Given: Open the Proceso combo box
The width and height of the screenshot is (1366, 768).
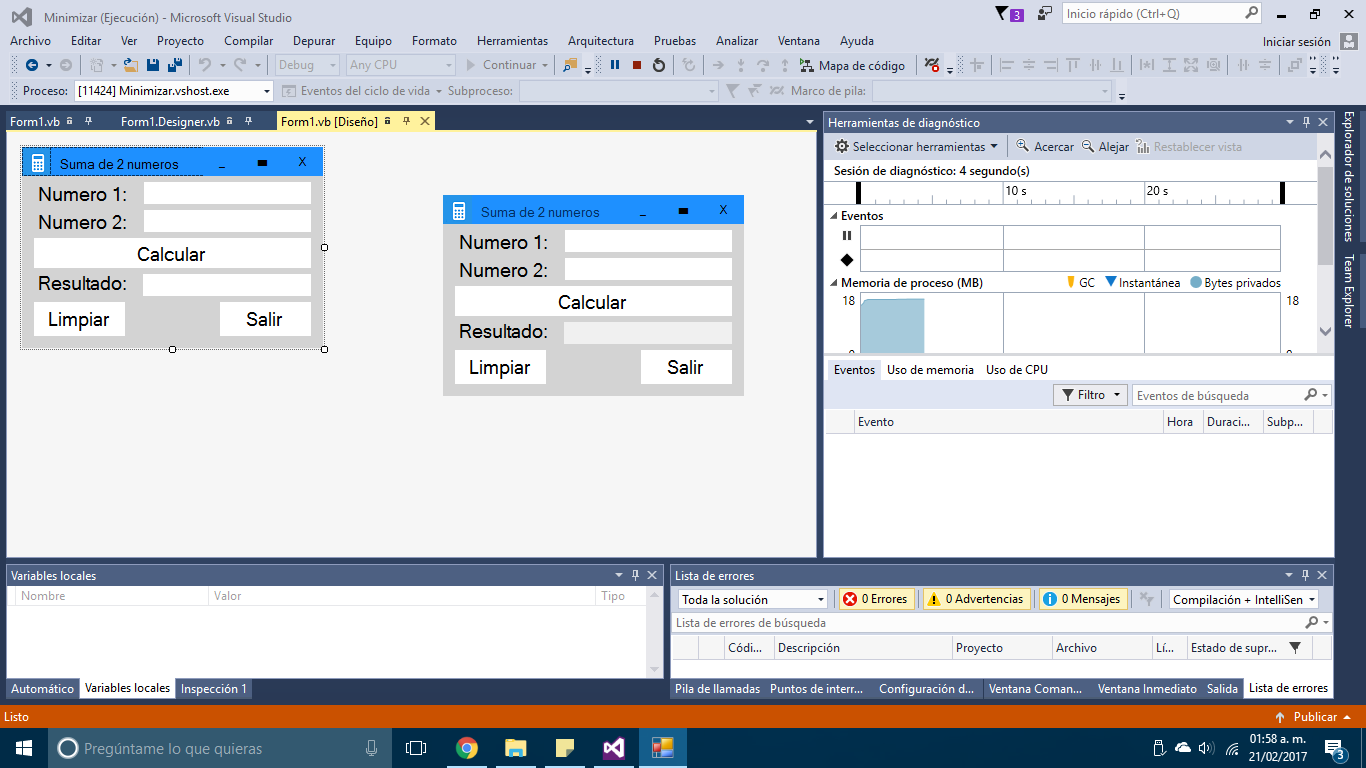Looking at the screenshot, I should (173, 91).
